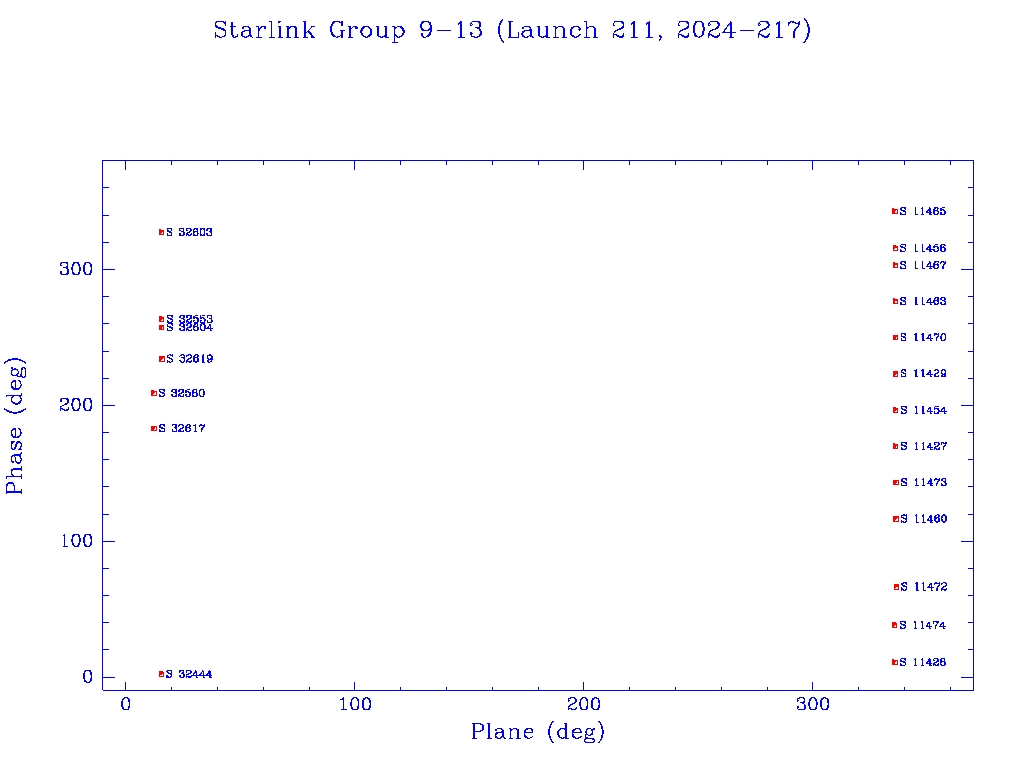Click the Plane (deg) x-axis label
Image resolution: width=1024 pixels, height=768 pixels.
(x=538, y=731)
